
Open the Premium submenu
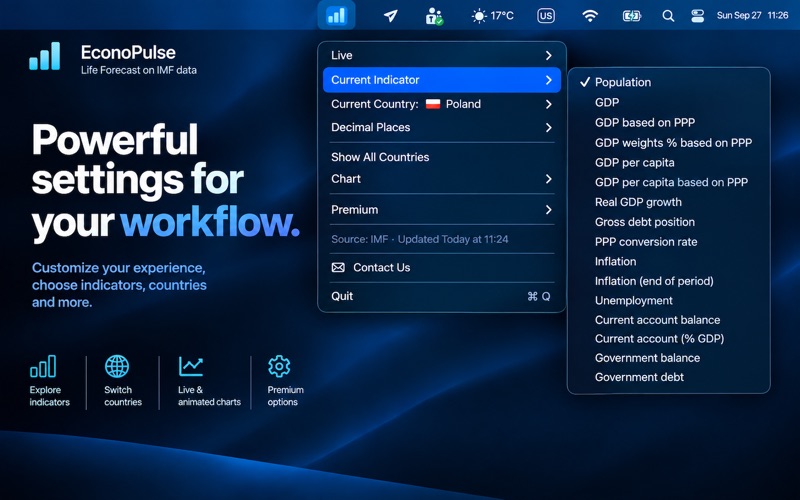pos(442,210)
